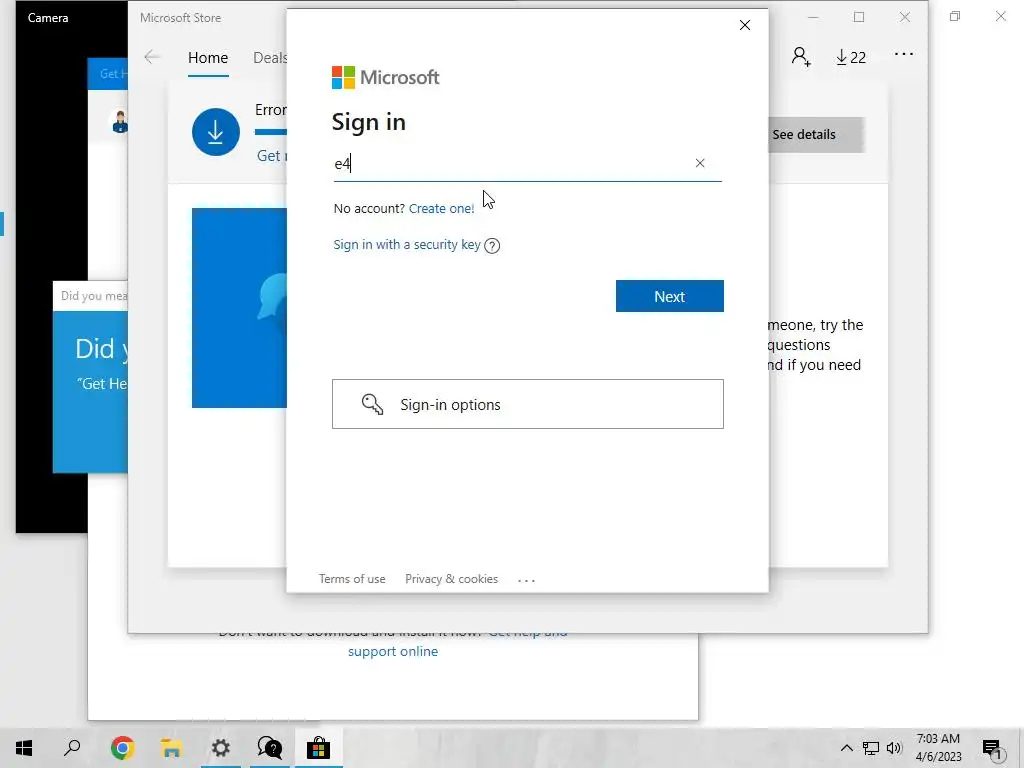This screenshot has width=1024, height=768.
Task: Click the Microsoft logo in sign-in dialog
Action: tap(385, 77)
